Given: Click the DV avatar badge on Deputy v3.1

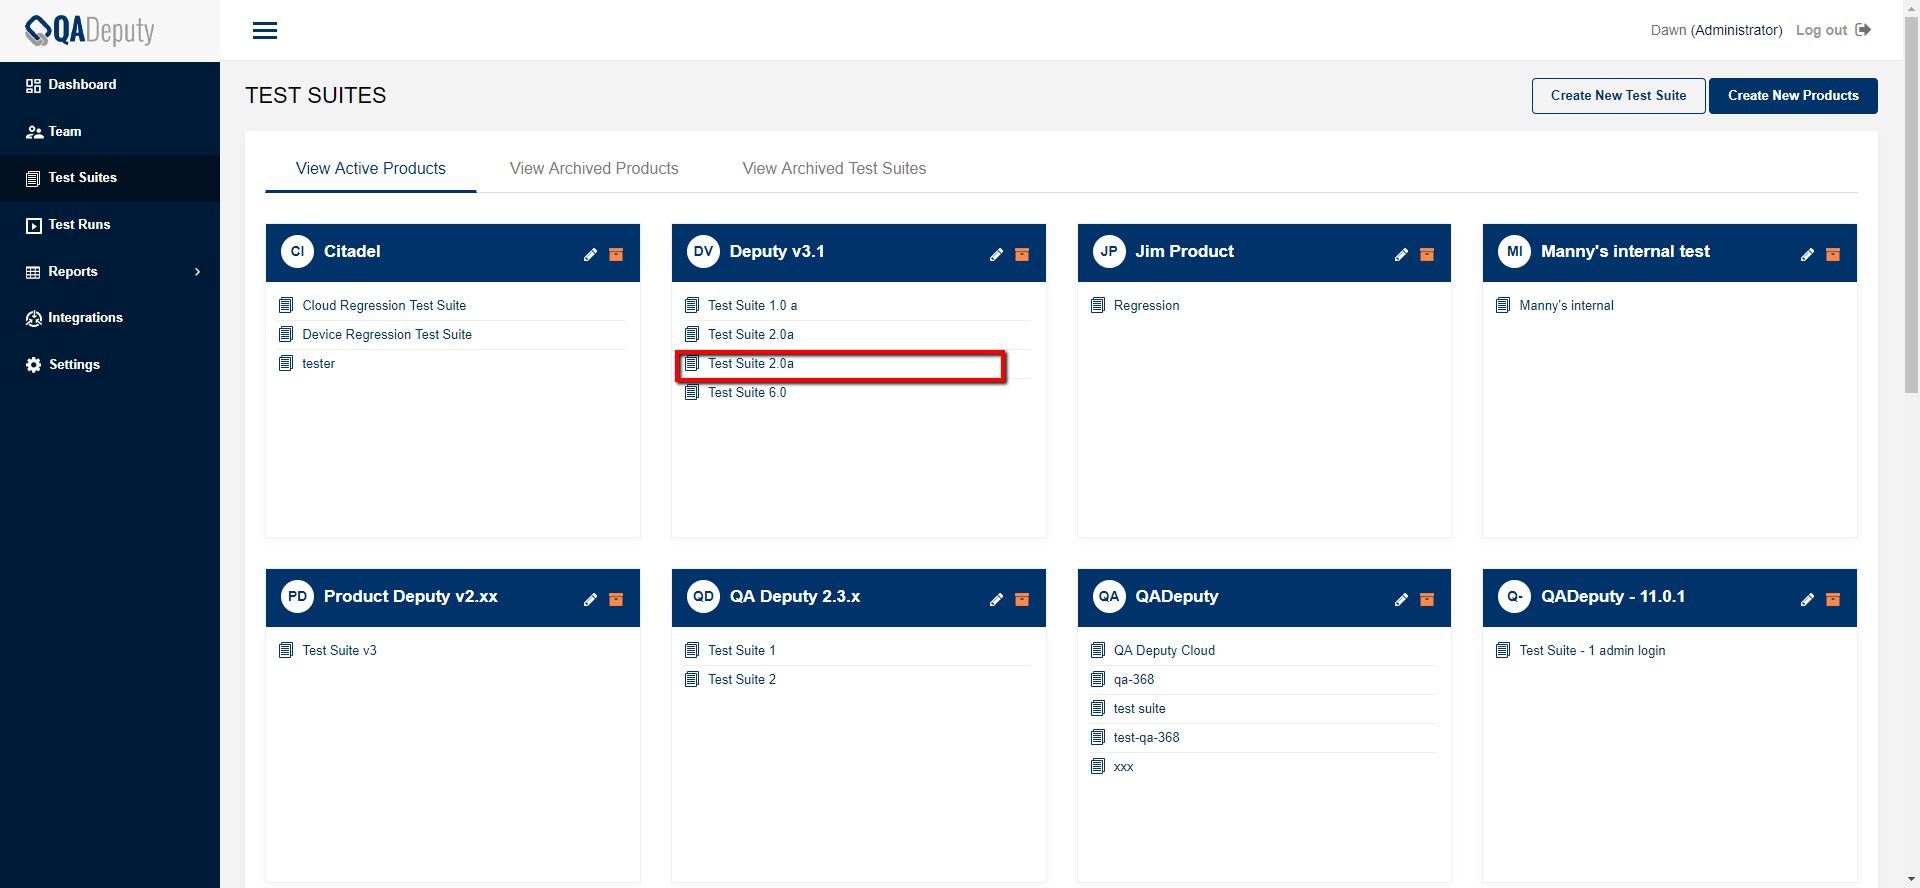Looking at the screenshot, I should [703, 252].
